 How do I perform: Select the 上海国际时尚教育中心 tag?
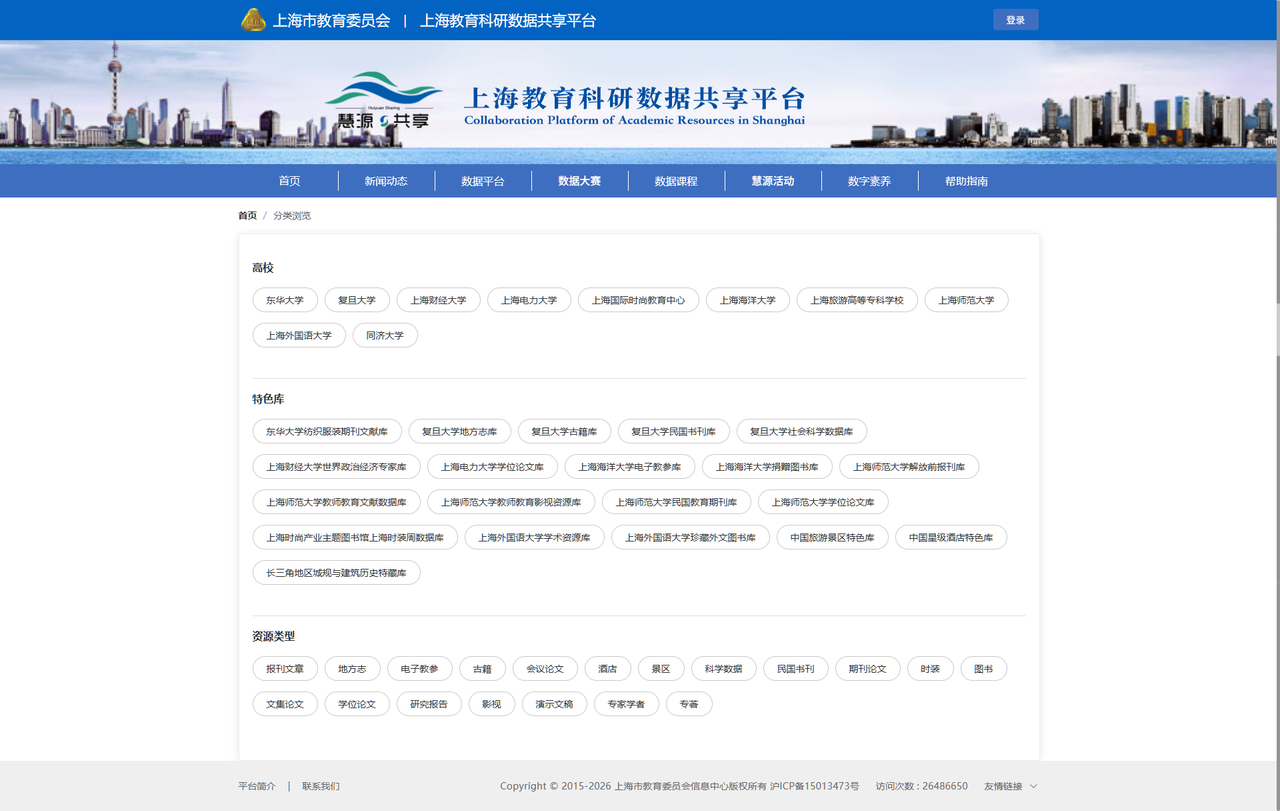click(638, 300)
